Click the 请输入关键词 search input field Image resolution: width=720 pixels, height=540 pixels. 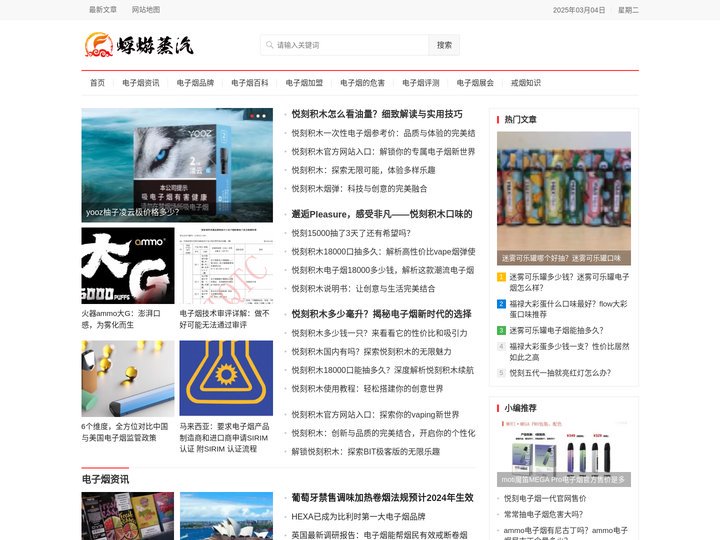pos(344,45)
